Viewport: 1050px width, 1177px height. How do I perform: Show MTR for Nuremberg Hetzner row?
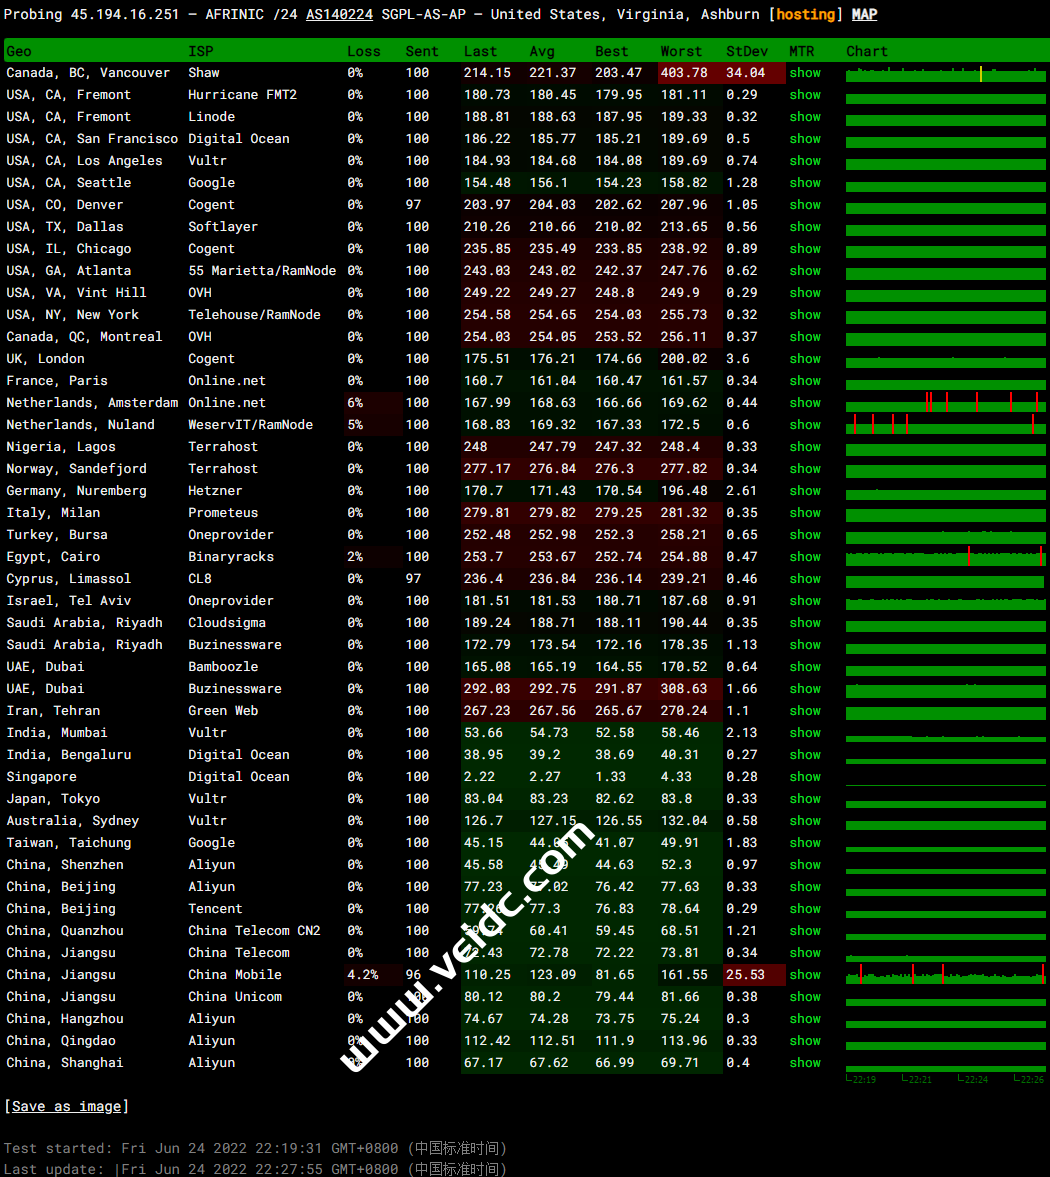805,491
